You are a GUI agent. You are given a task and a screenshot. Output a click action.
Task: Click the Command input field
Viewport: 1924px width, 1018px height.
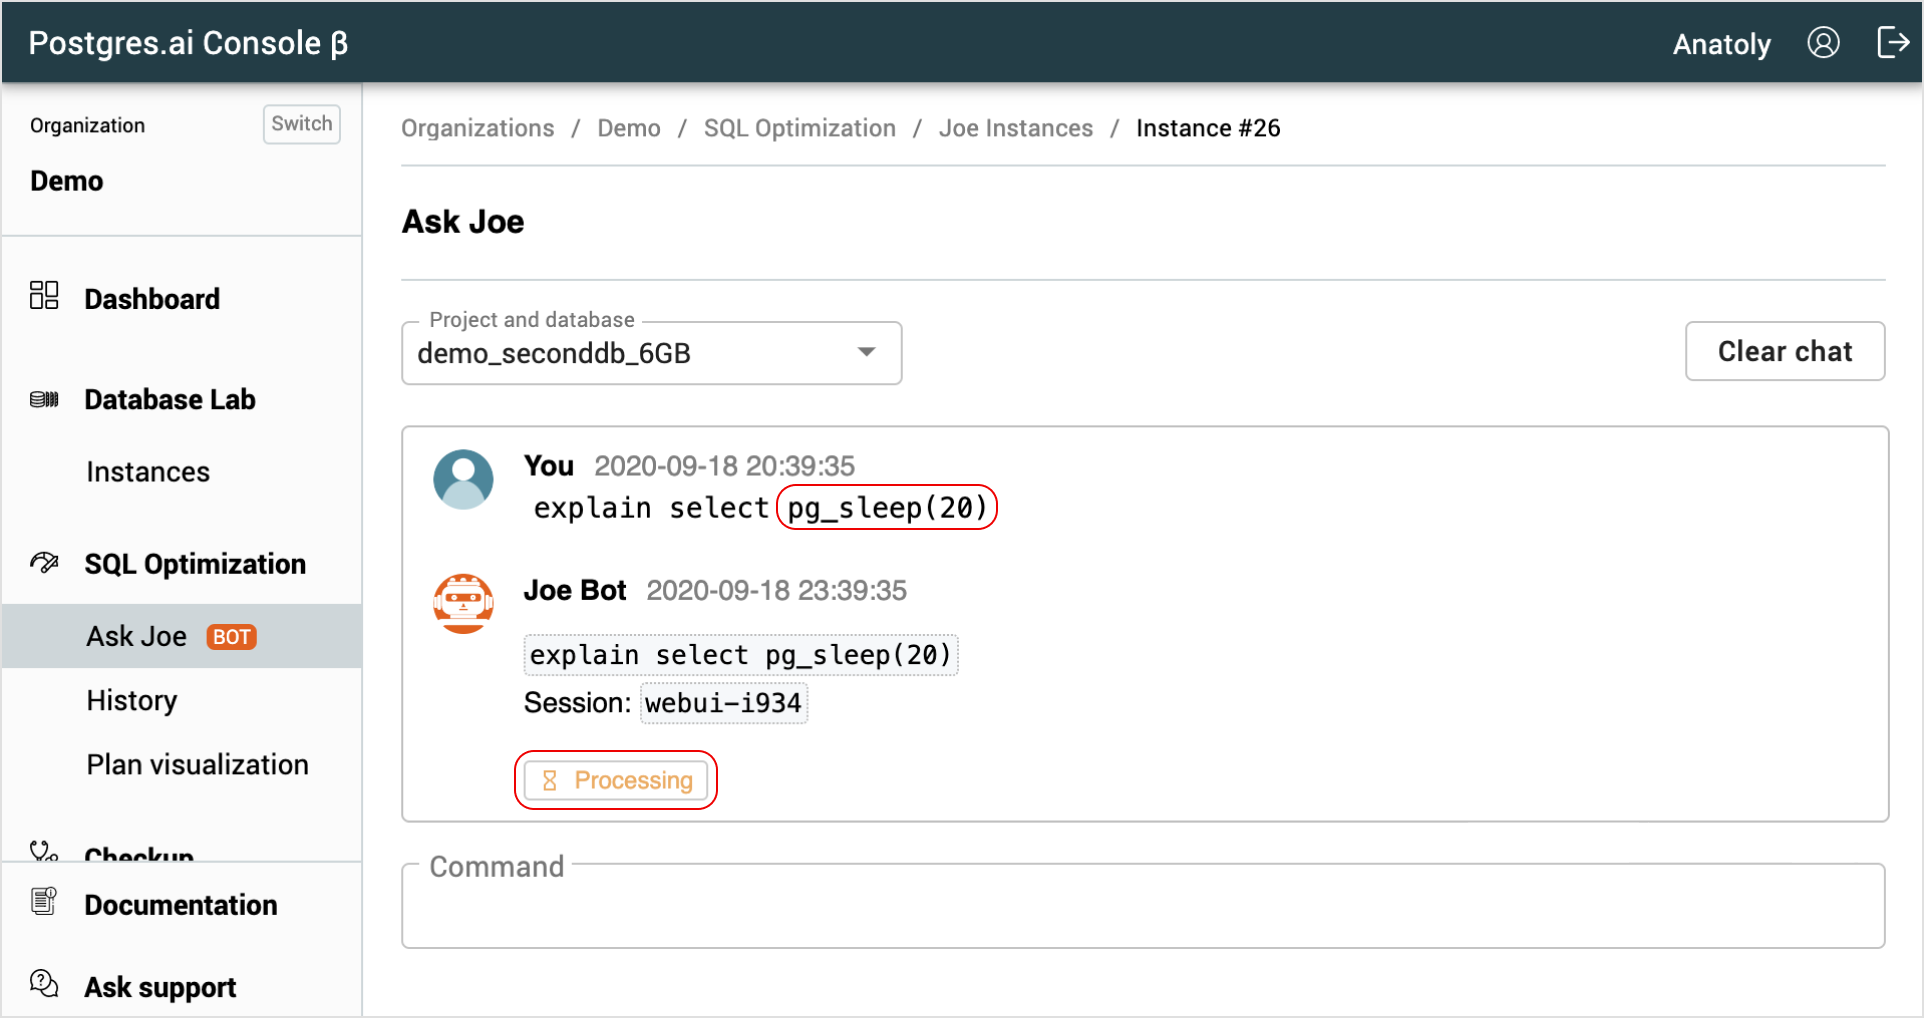click(x=1143, y=906)
